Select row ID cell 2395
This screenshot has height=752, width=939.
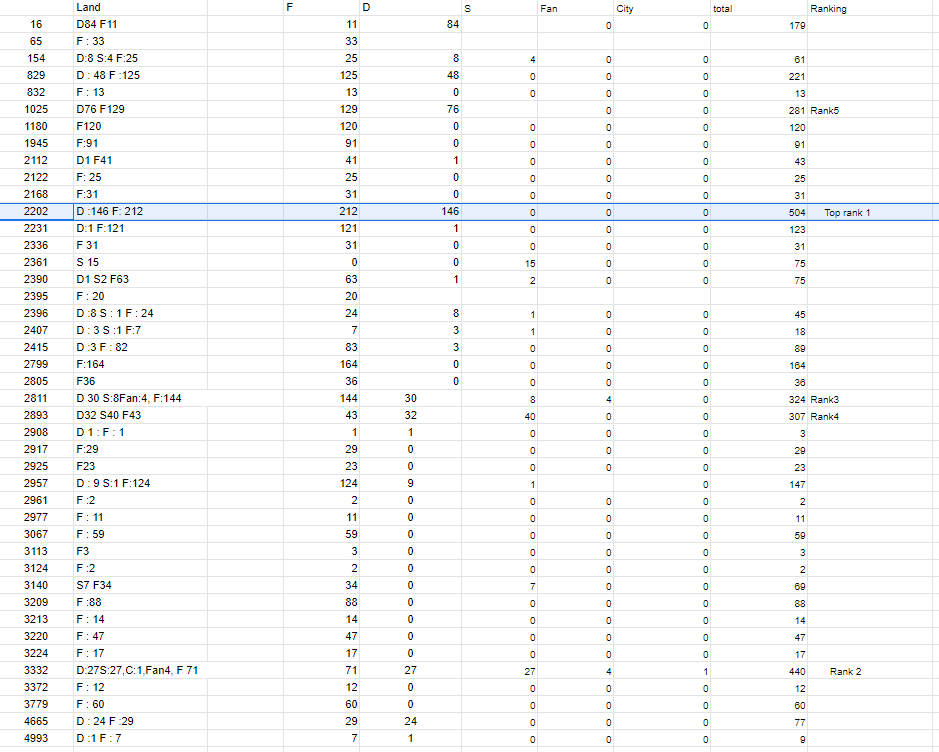tap(36, 296)
